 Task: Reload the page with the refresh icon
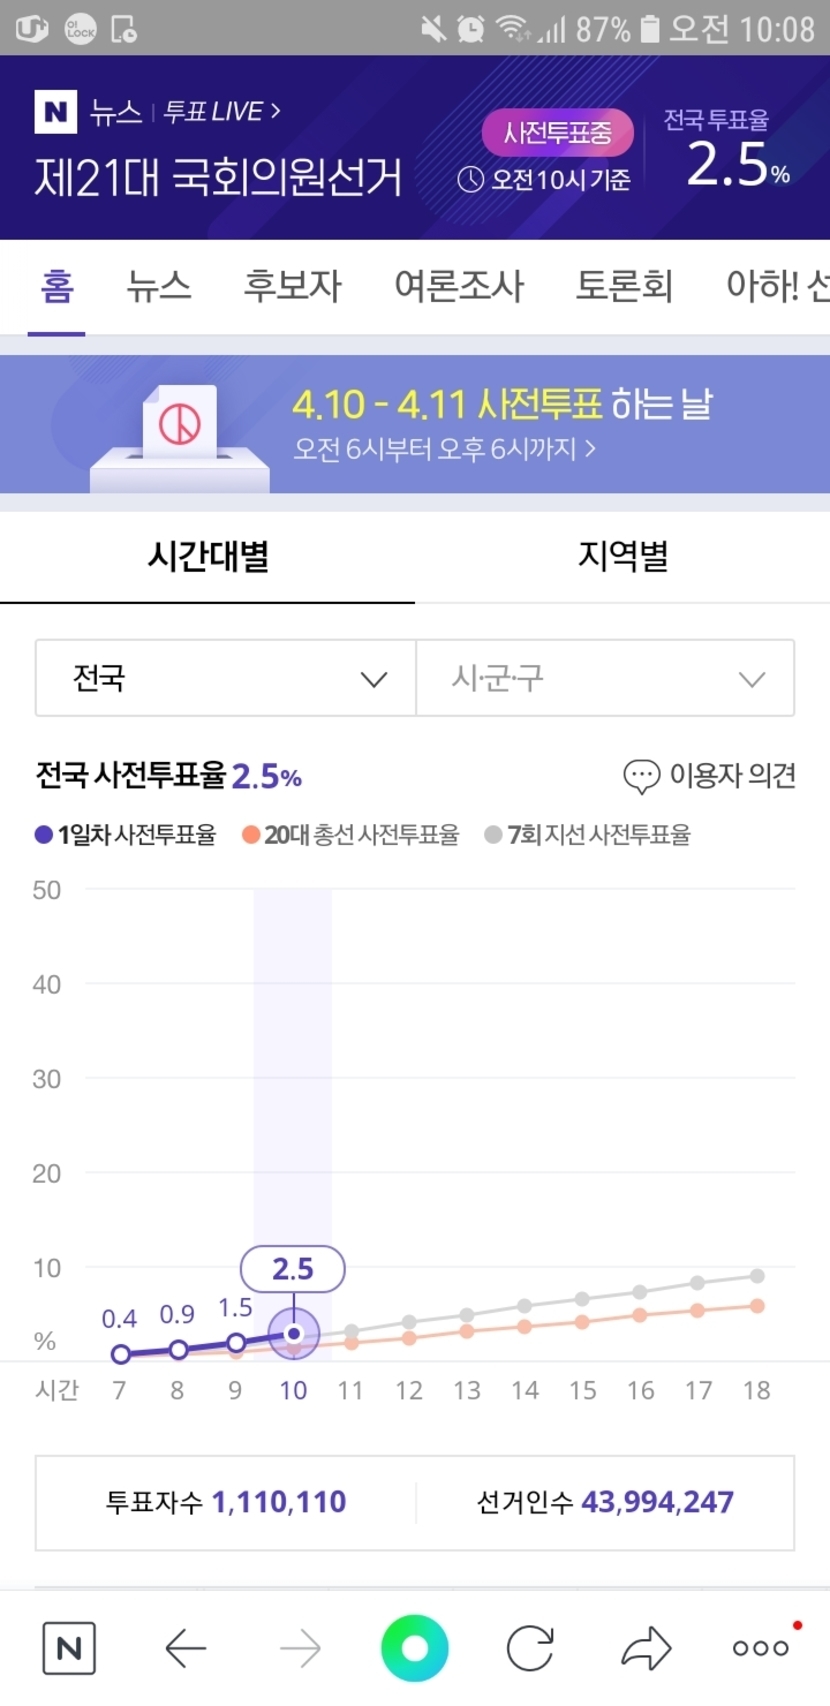pos(530,1648)
